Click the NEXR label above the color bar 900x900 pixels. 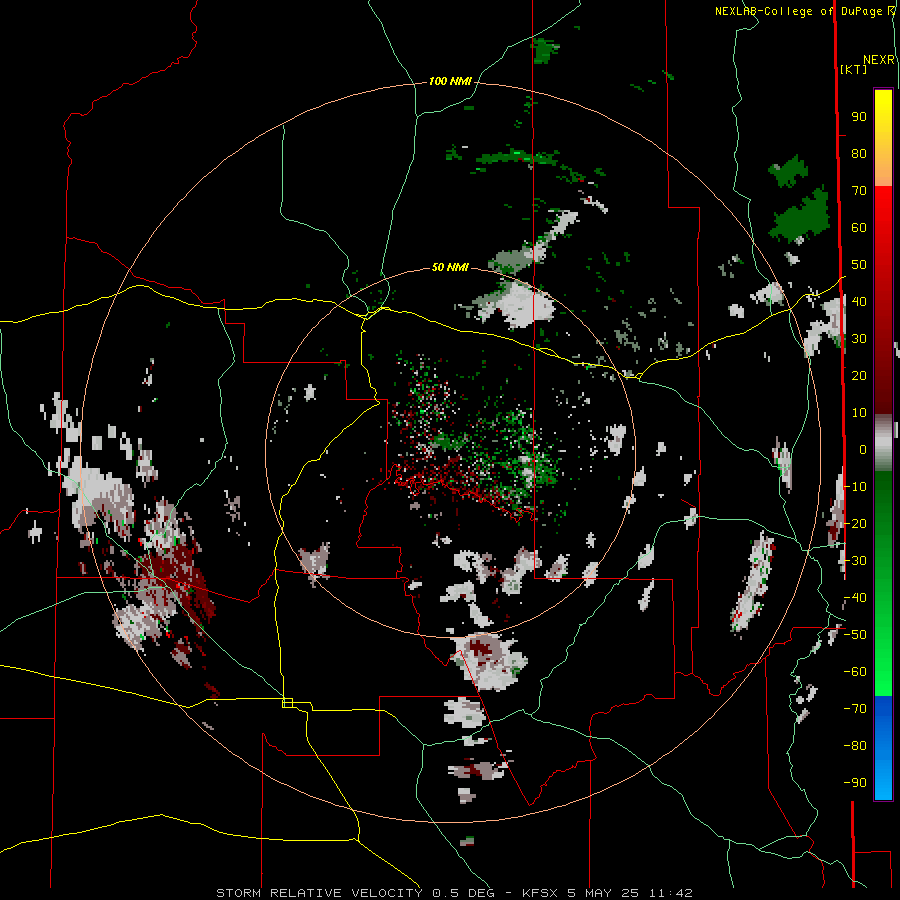pyautogui.click(x=879, y=60)
